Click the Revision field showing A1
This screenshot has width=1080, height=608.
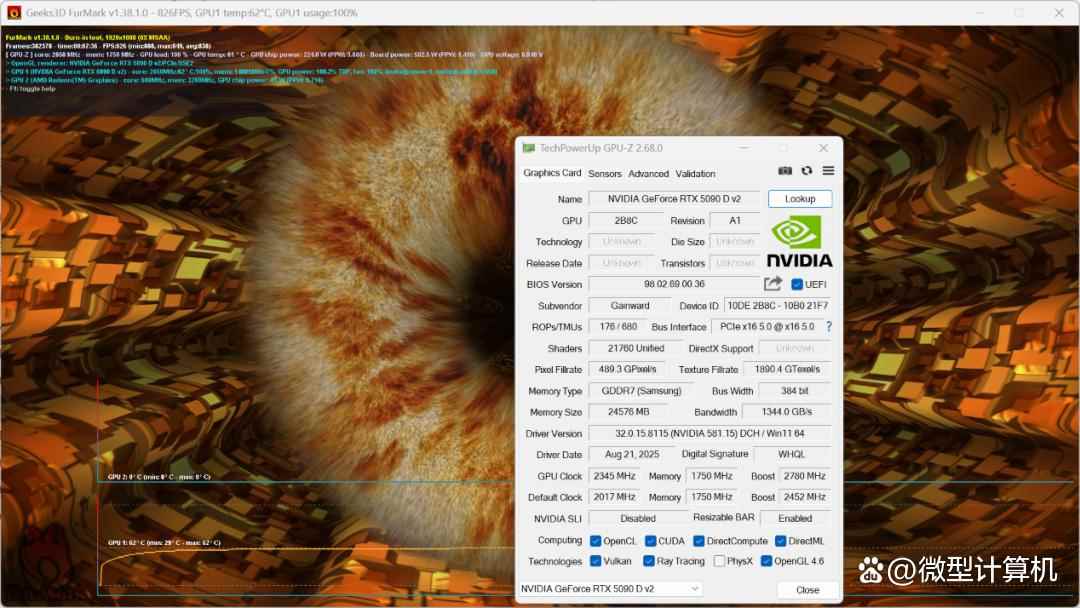pyautogui.click(x=735, y=220)
